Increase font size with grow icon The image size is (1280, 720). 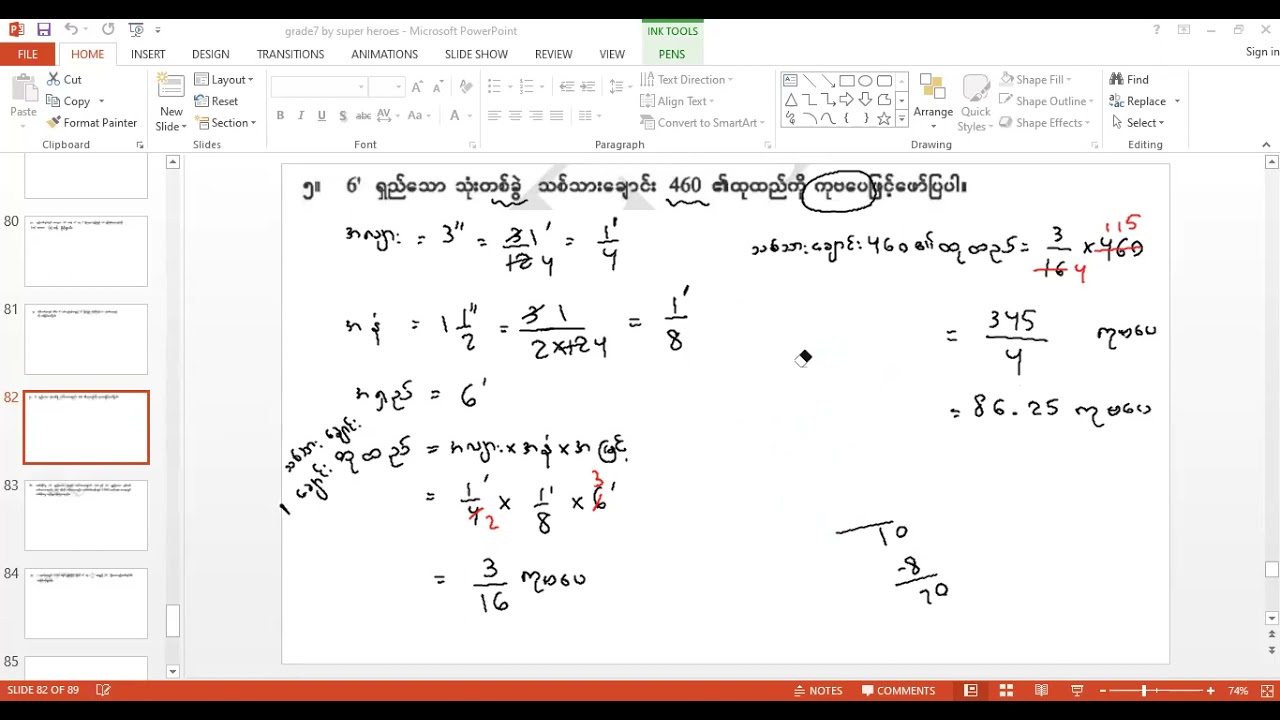[x=417, y=87]
